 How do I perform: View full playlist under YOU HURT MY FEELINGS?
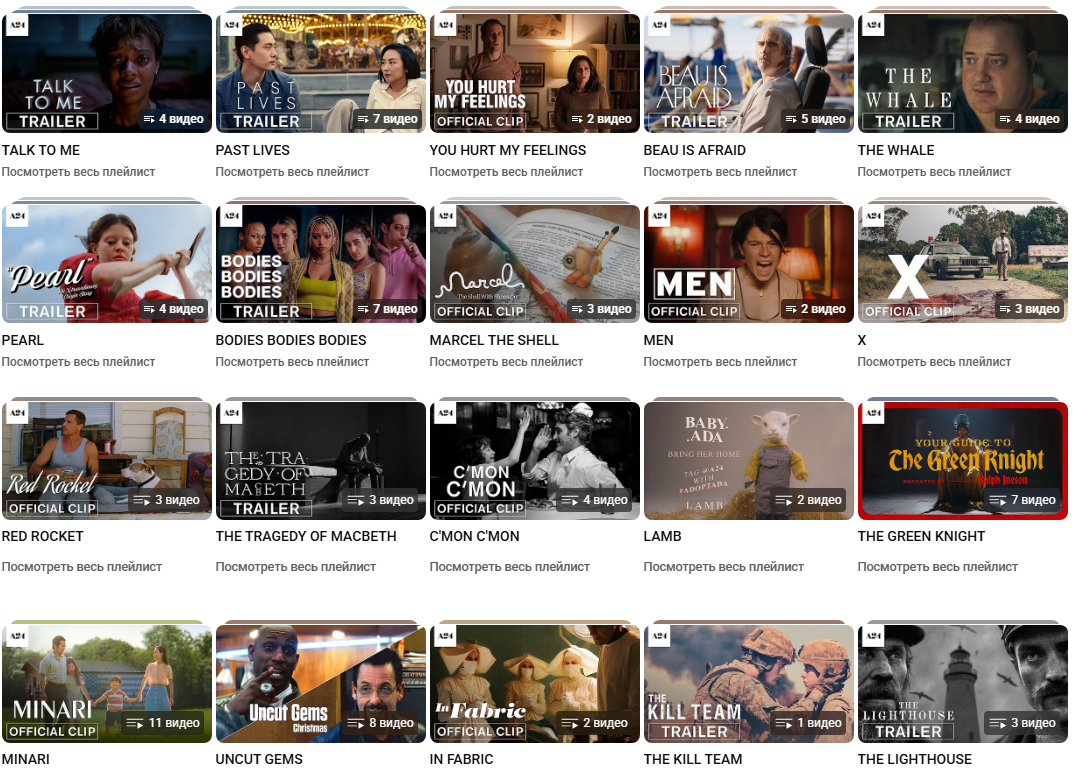coord(506,172)
